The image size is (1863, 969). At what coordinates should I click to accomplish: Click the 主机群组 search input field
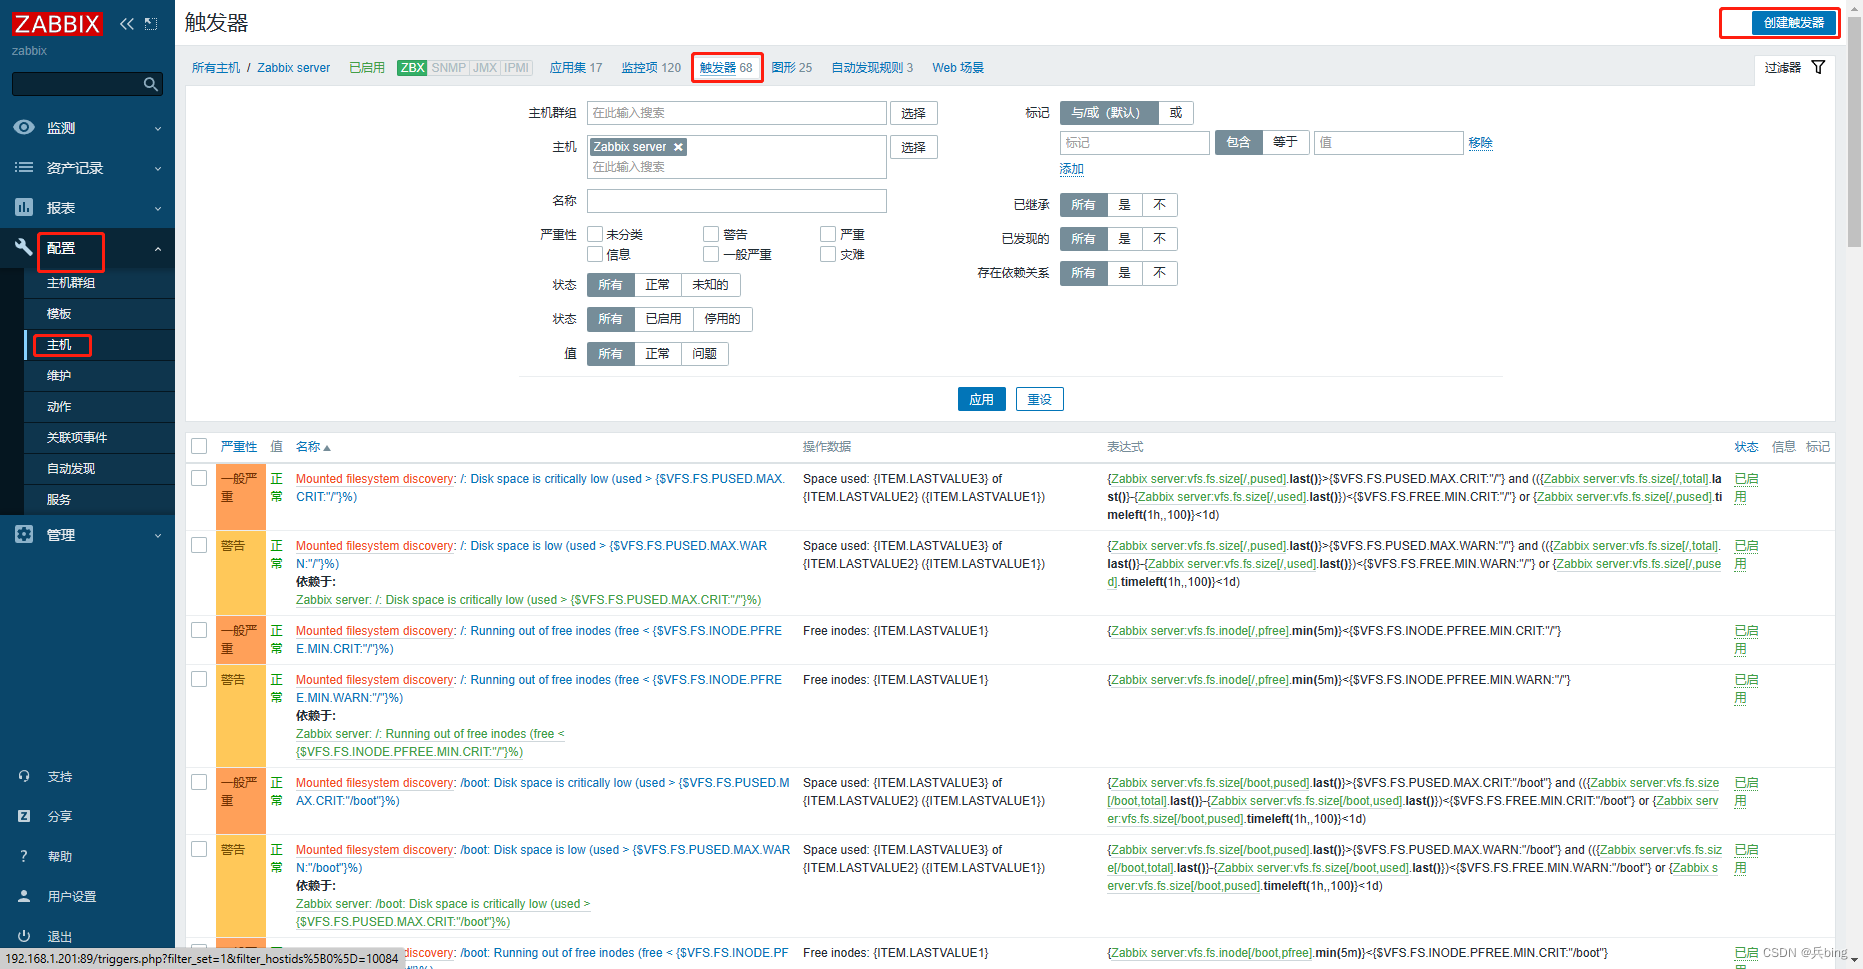coord(737,113)
